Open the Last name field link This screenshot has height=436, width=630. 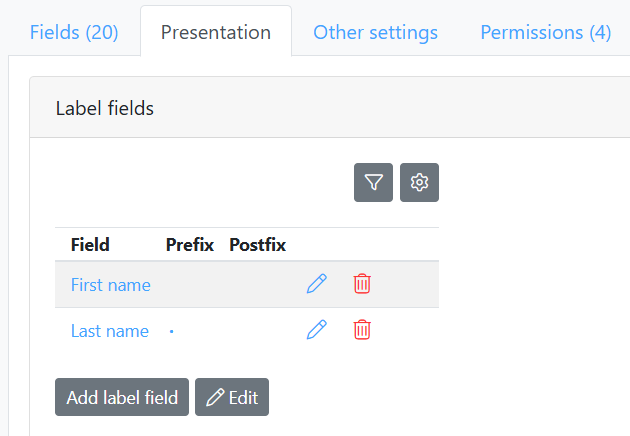coord(109,331)
